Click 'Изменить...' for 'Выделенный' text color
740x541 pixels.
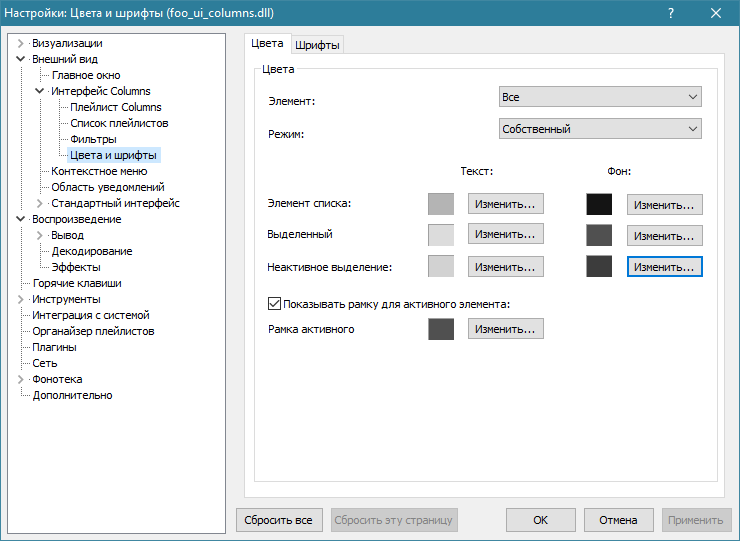coord(506,235)
